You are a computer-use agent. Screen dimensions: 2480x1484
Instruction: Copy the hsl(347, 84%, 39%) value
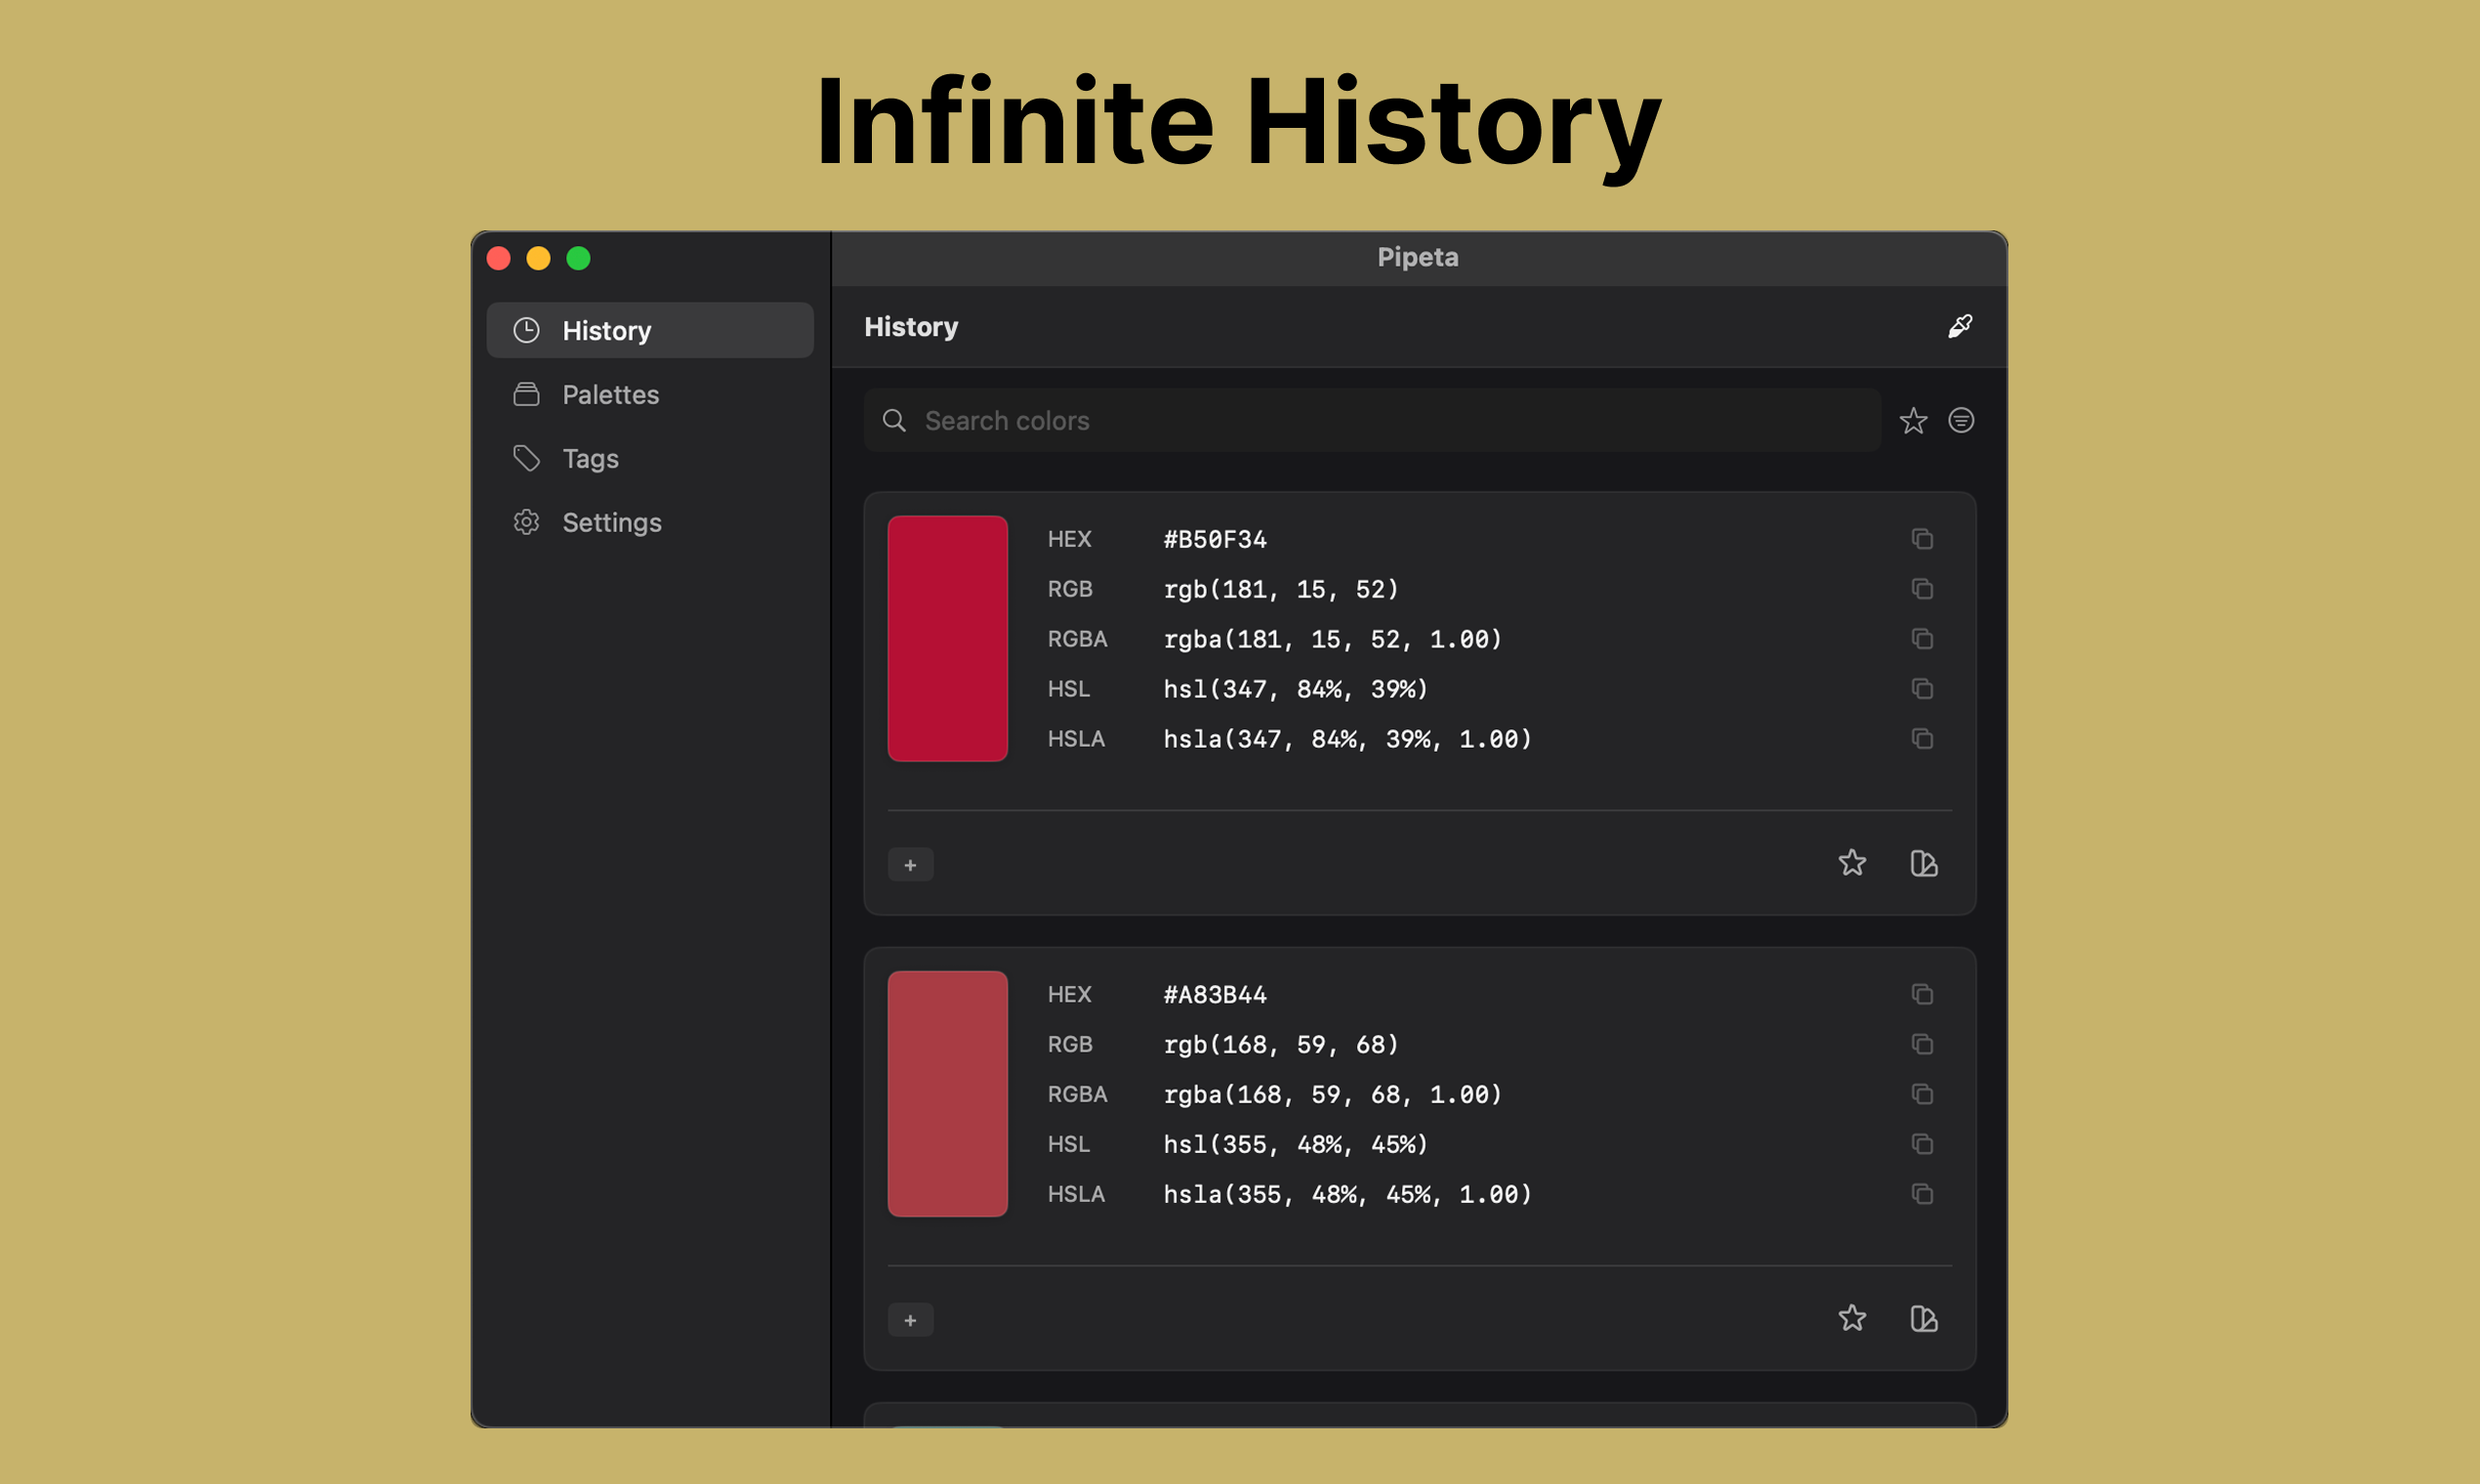[x=1922, y=689]
